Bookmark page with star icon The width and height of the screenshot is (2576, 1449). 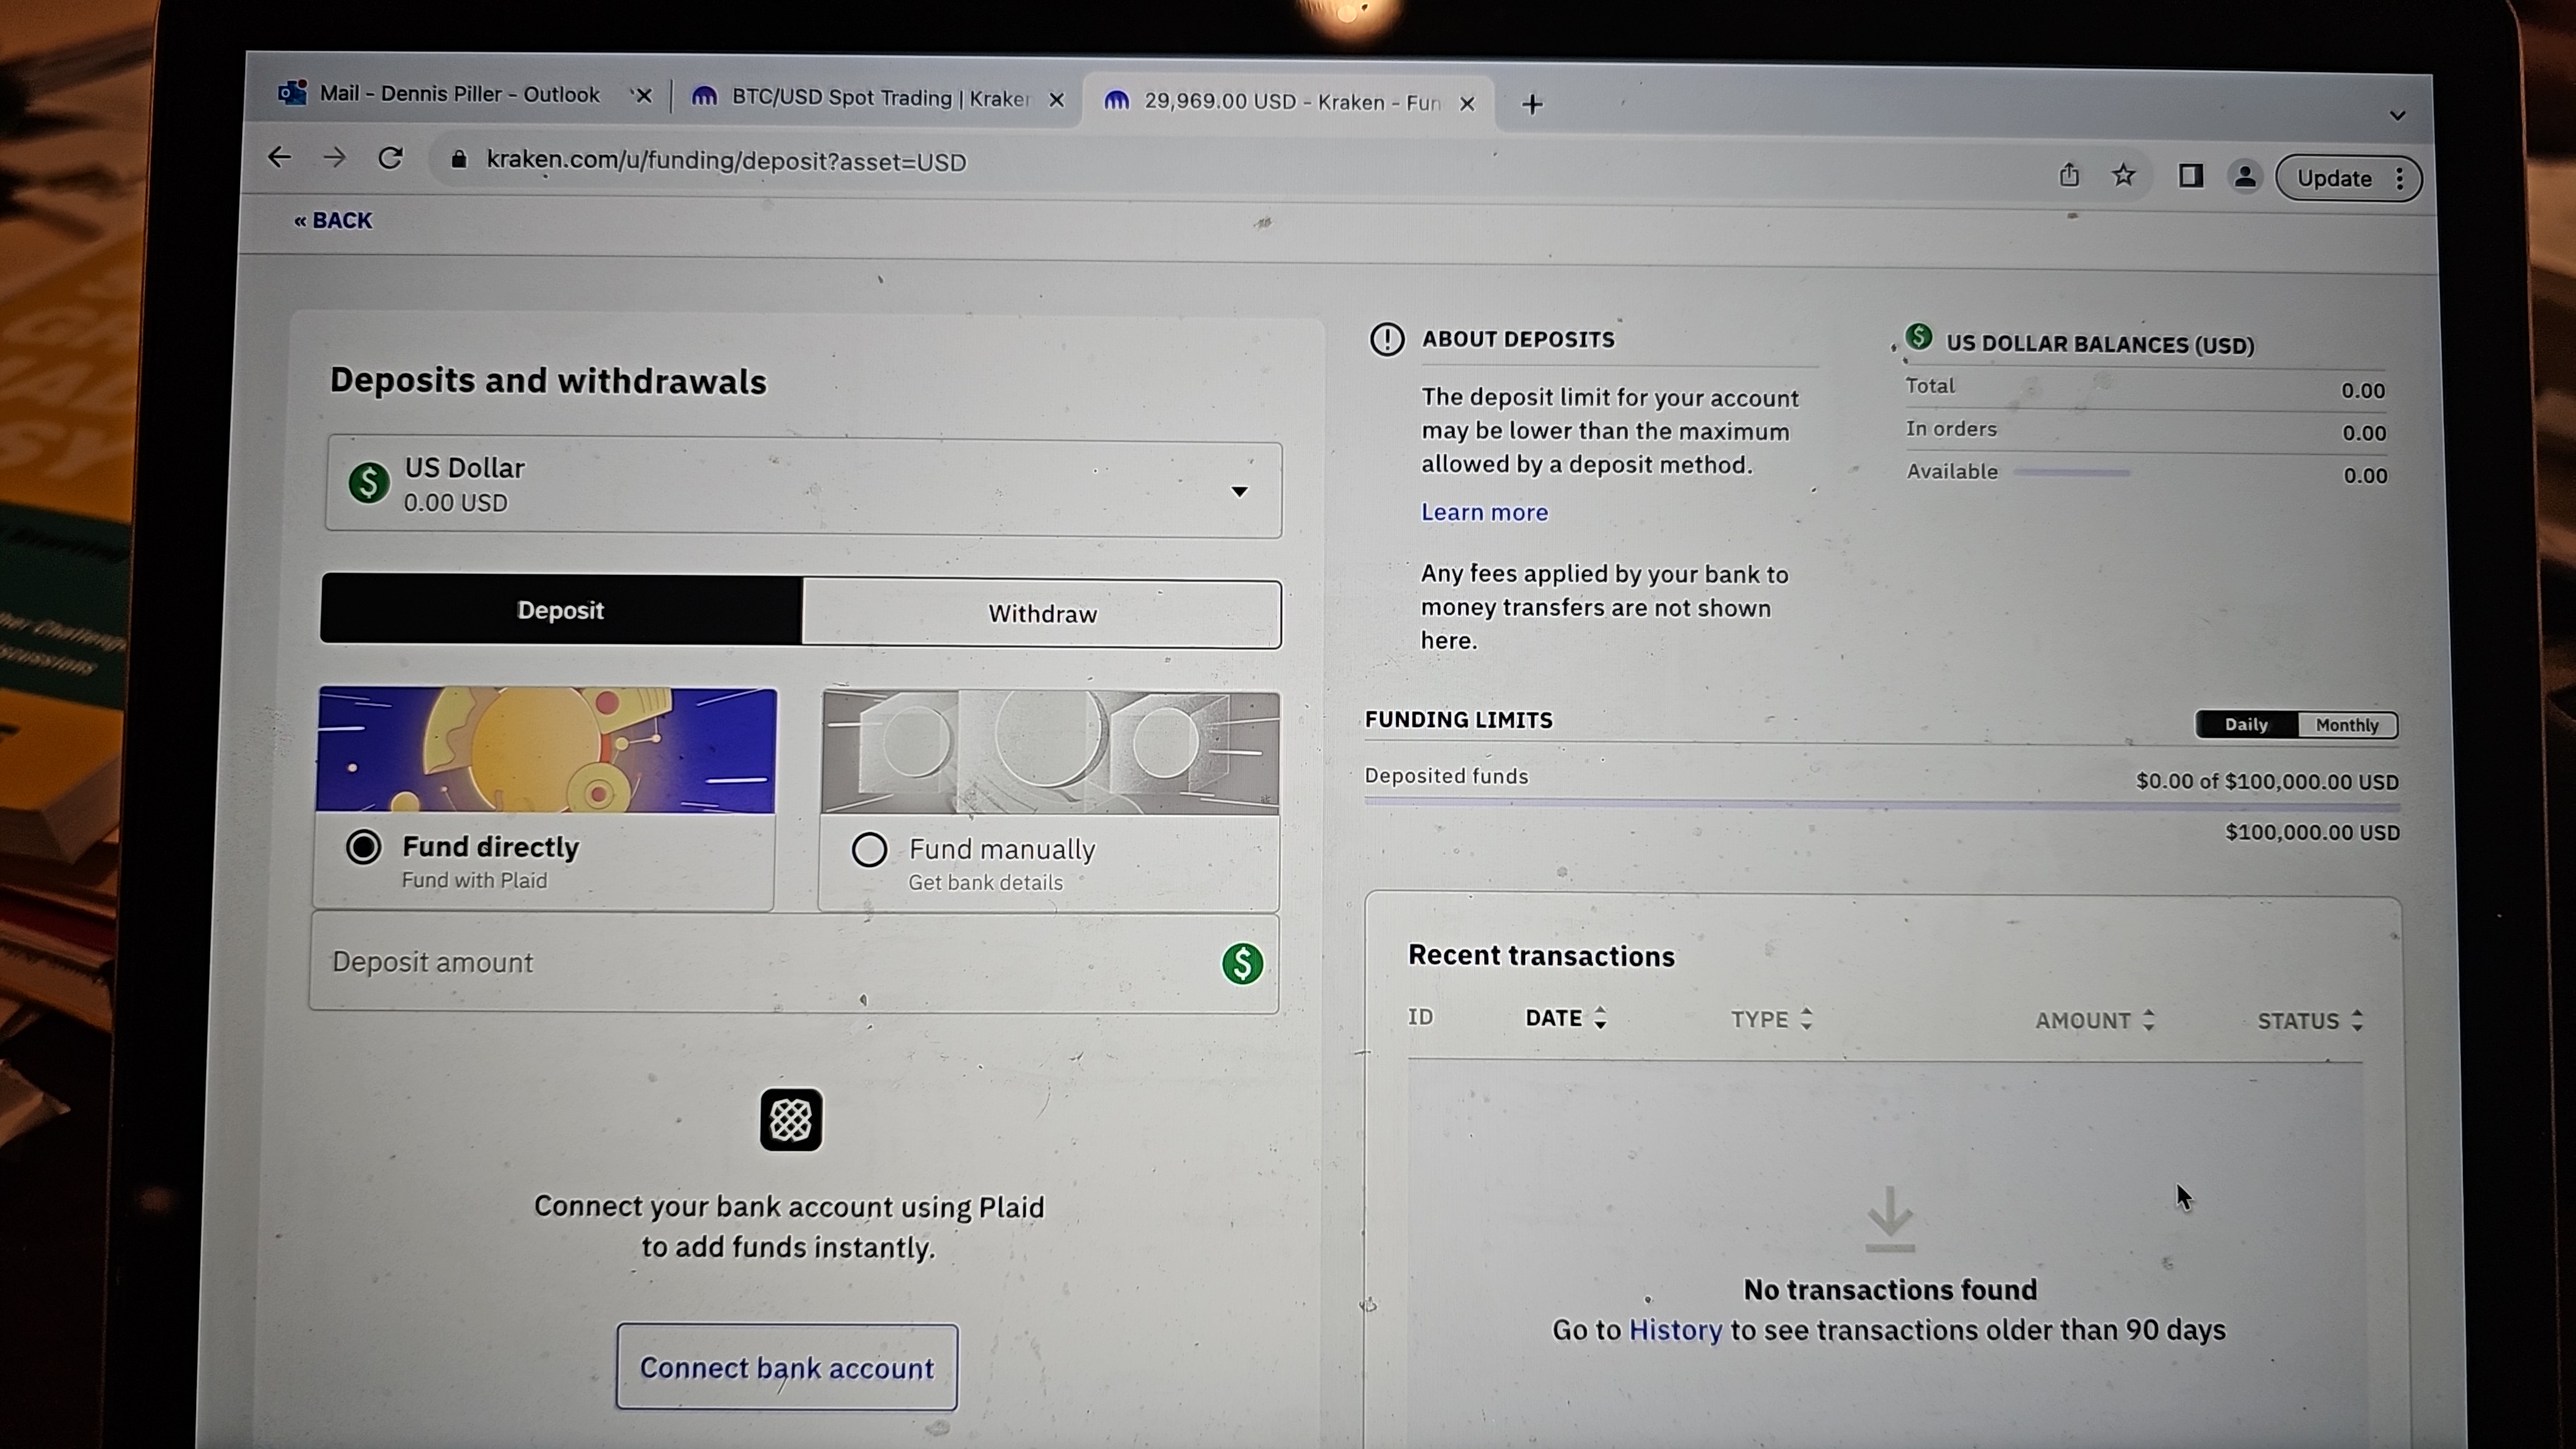tap(2123, 176)
